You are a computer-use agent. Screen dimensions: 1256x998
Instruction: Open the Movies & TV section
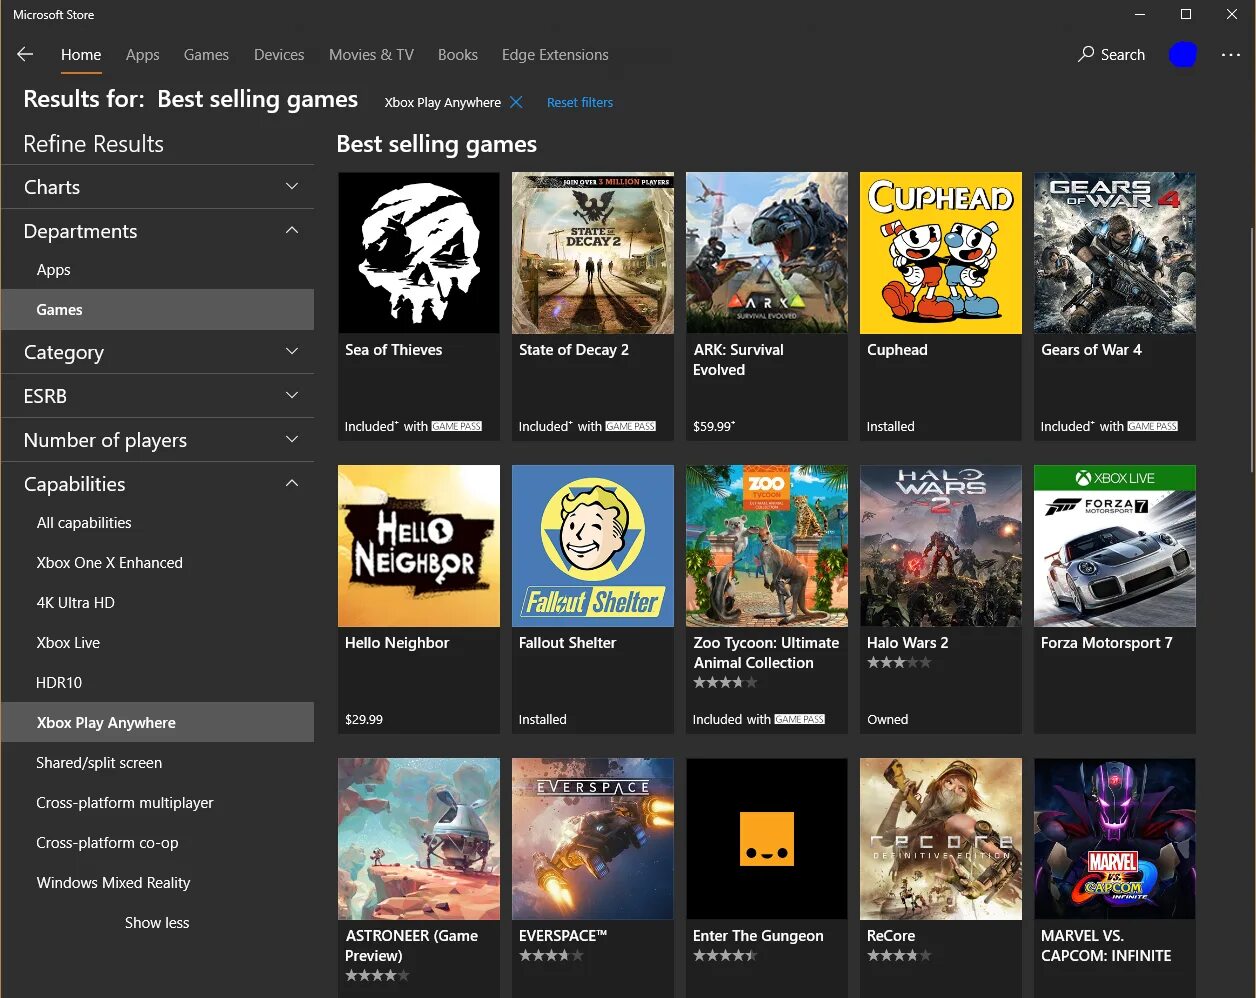click(371, 55)
